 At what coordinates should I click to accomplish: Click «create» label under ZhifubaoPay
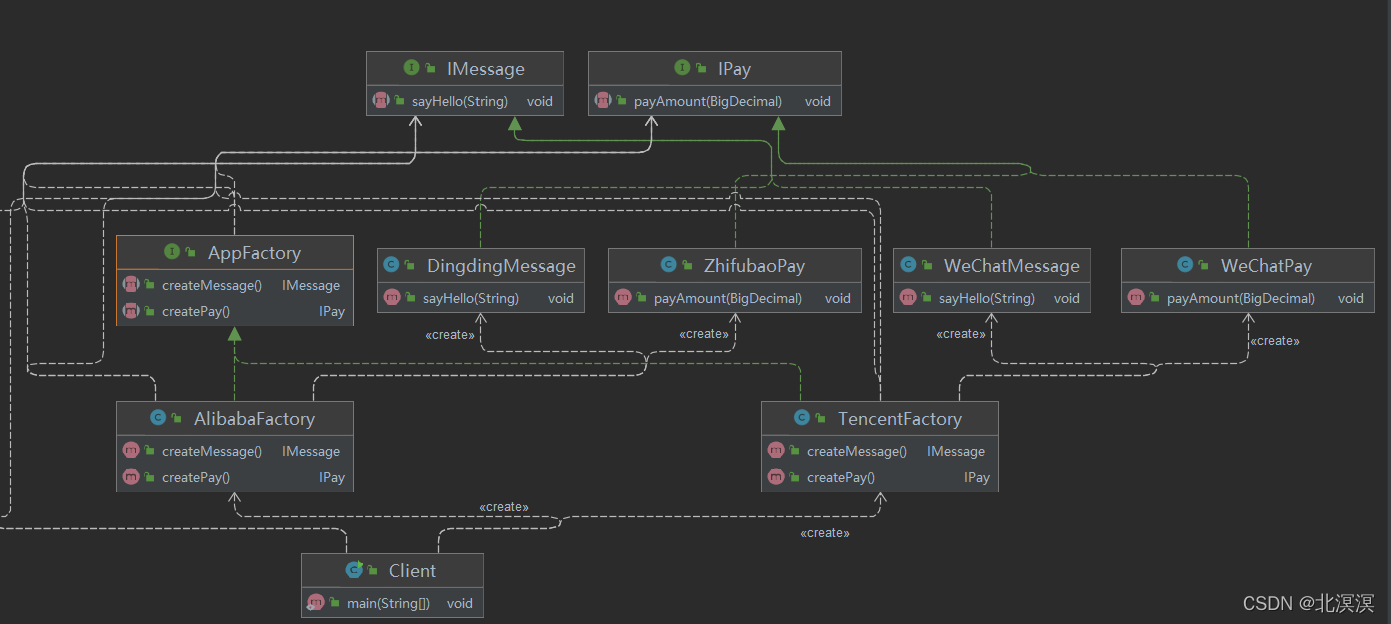click(704, 334)
